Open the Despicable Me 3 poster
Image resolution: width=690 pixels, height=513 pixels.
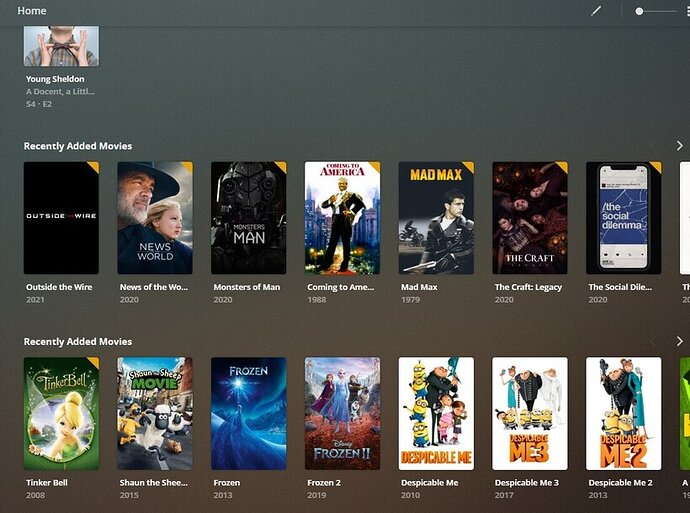pos(530,414)
